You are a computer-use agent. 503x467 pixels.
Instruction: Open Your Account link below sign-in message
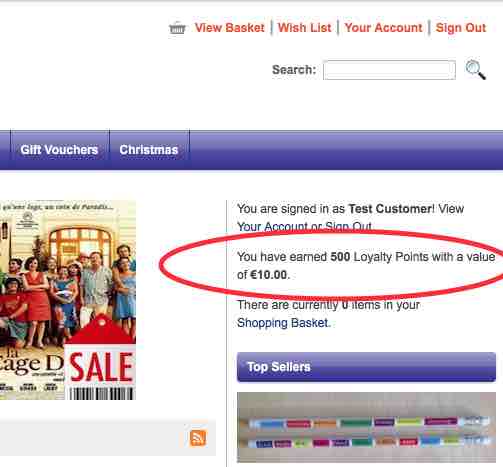[x=272, y=227]
